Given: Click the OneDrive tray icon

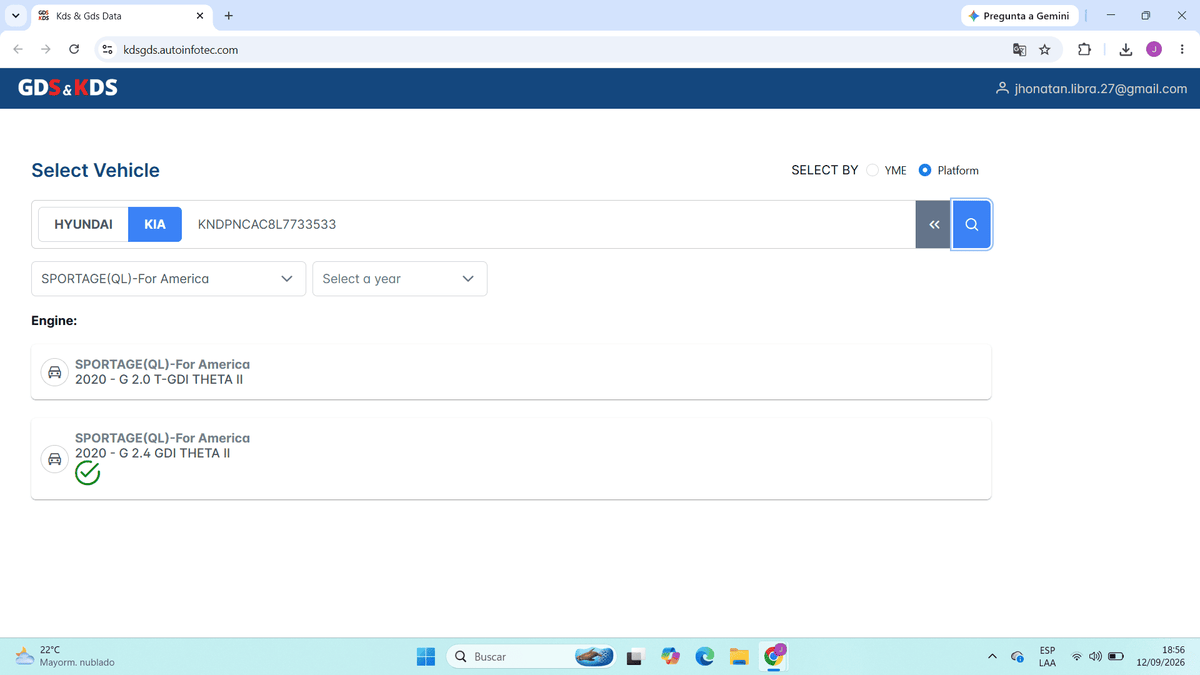Looking at the screenshot, I should click(1017, 657).
